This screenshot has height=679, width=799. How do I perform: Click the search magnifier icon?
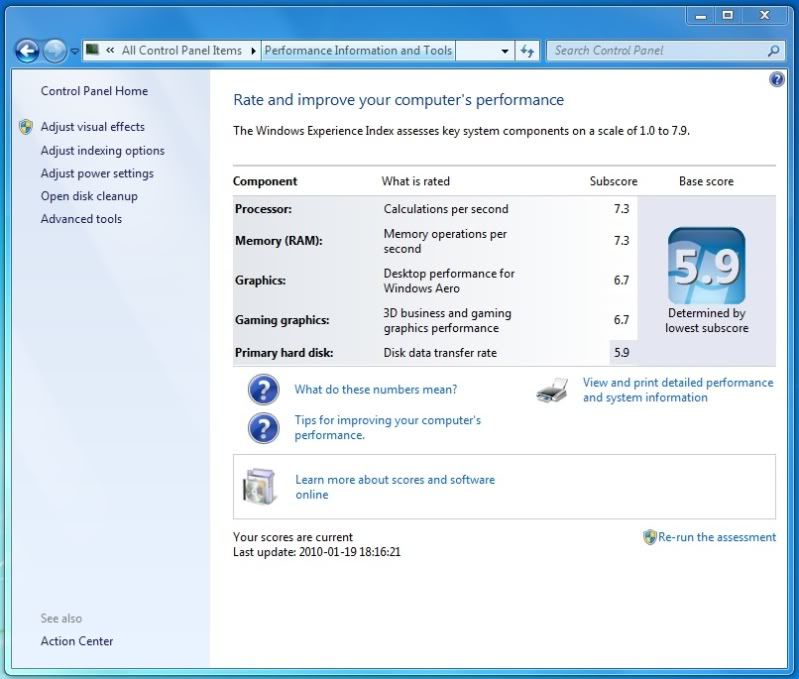click(x=774, y=50)
